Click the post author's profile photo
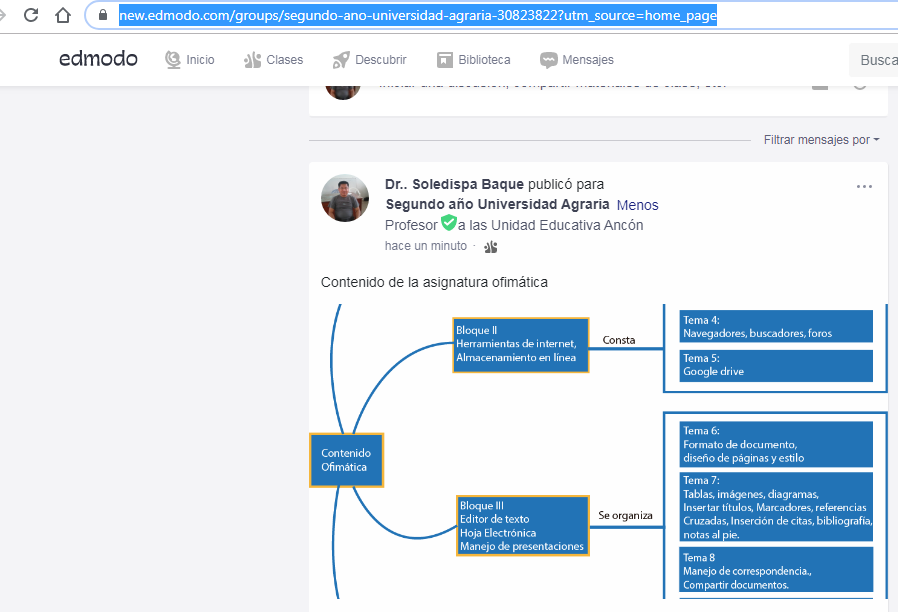 click(345, 198)
